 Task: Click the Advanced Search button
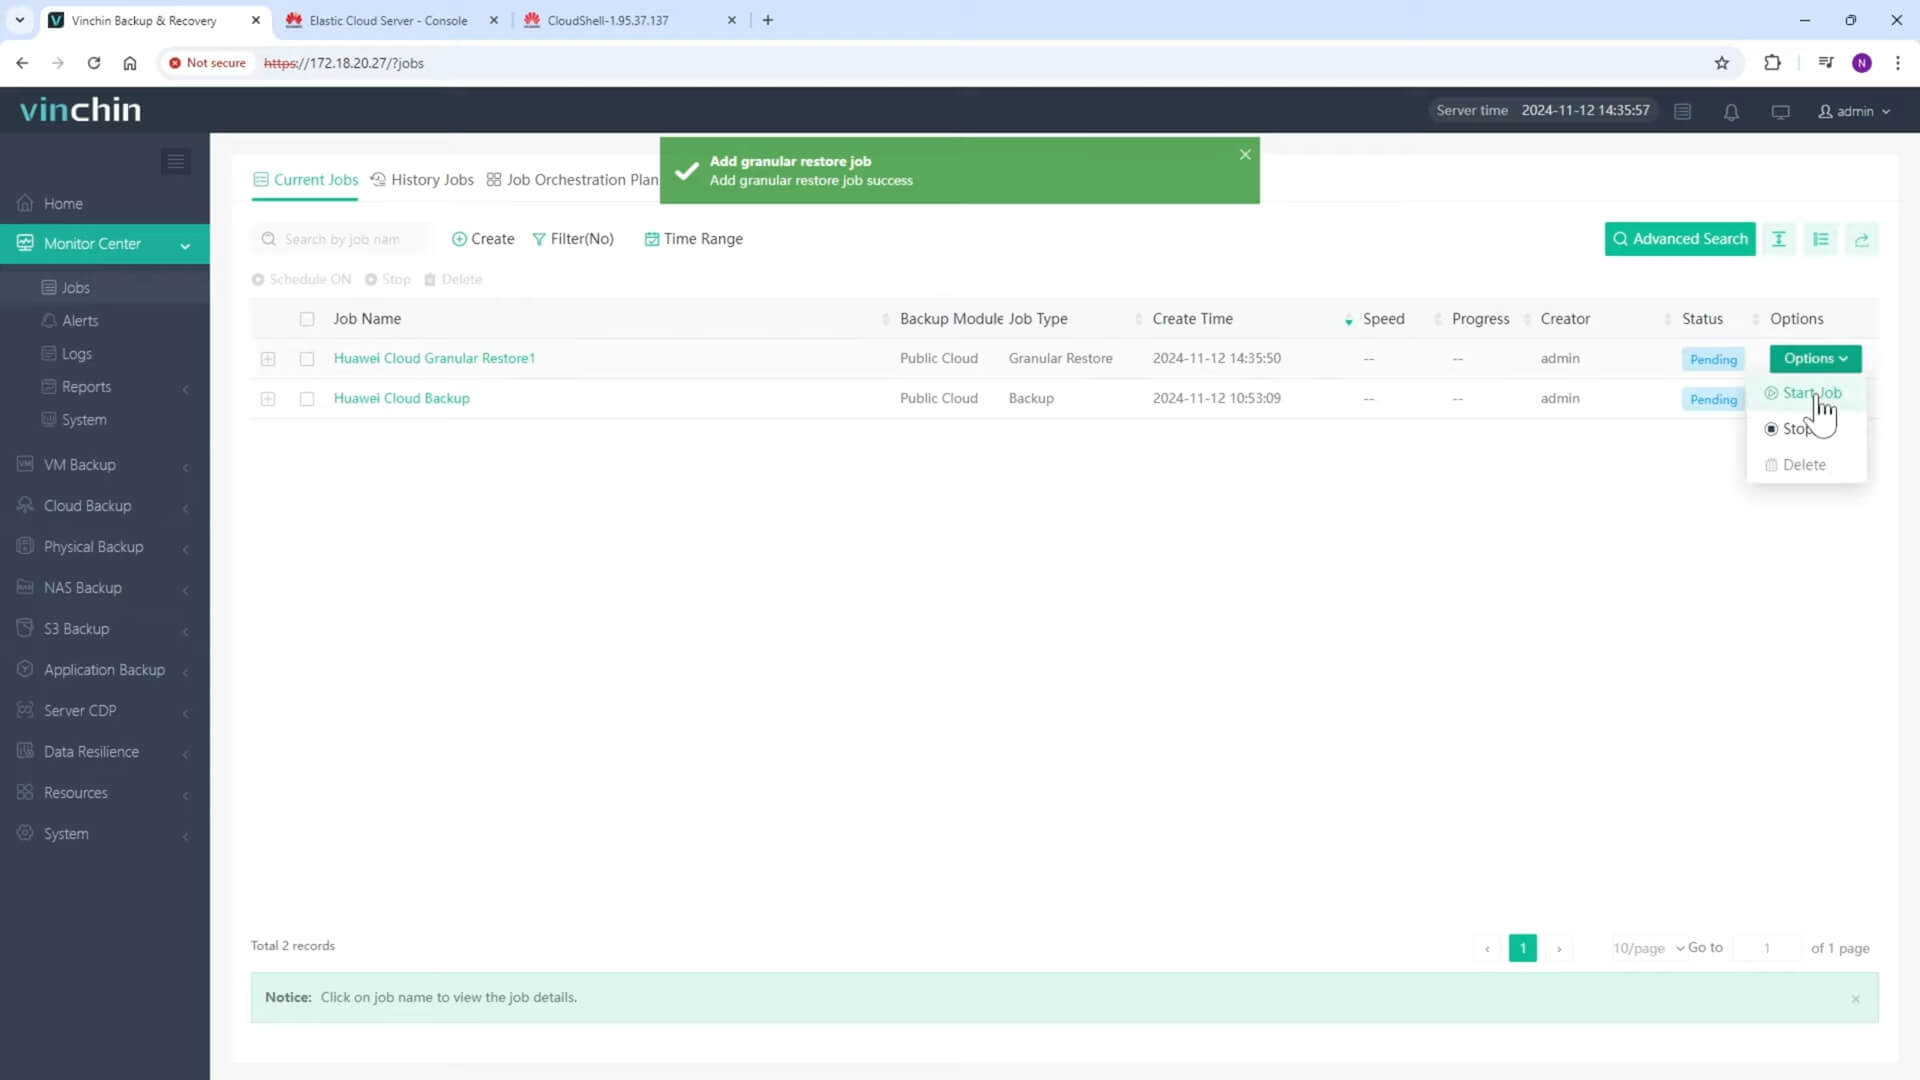1680,239
